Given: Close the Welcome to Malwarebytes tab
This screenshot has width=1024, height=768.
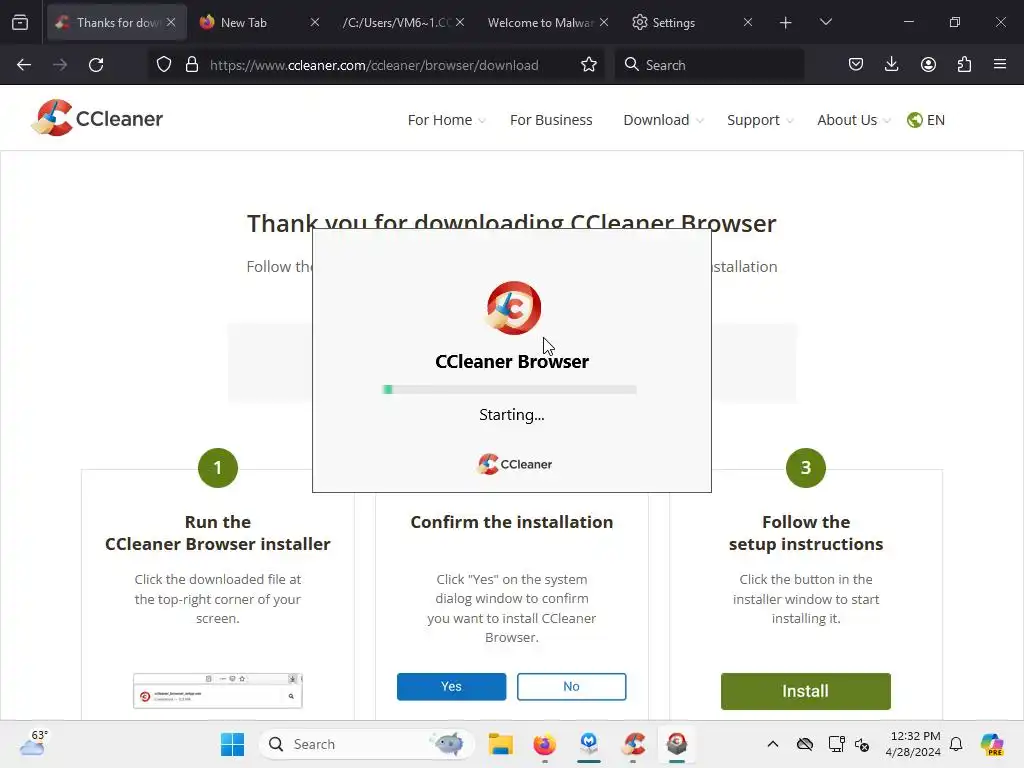Looking at the screenshot, I should [x=604, y=22].
